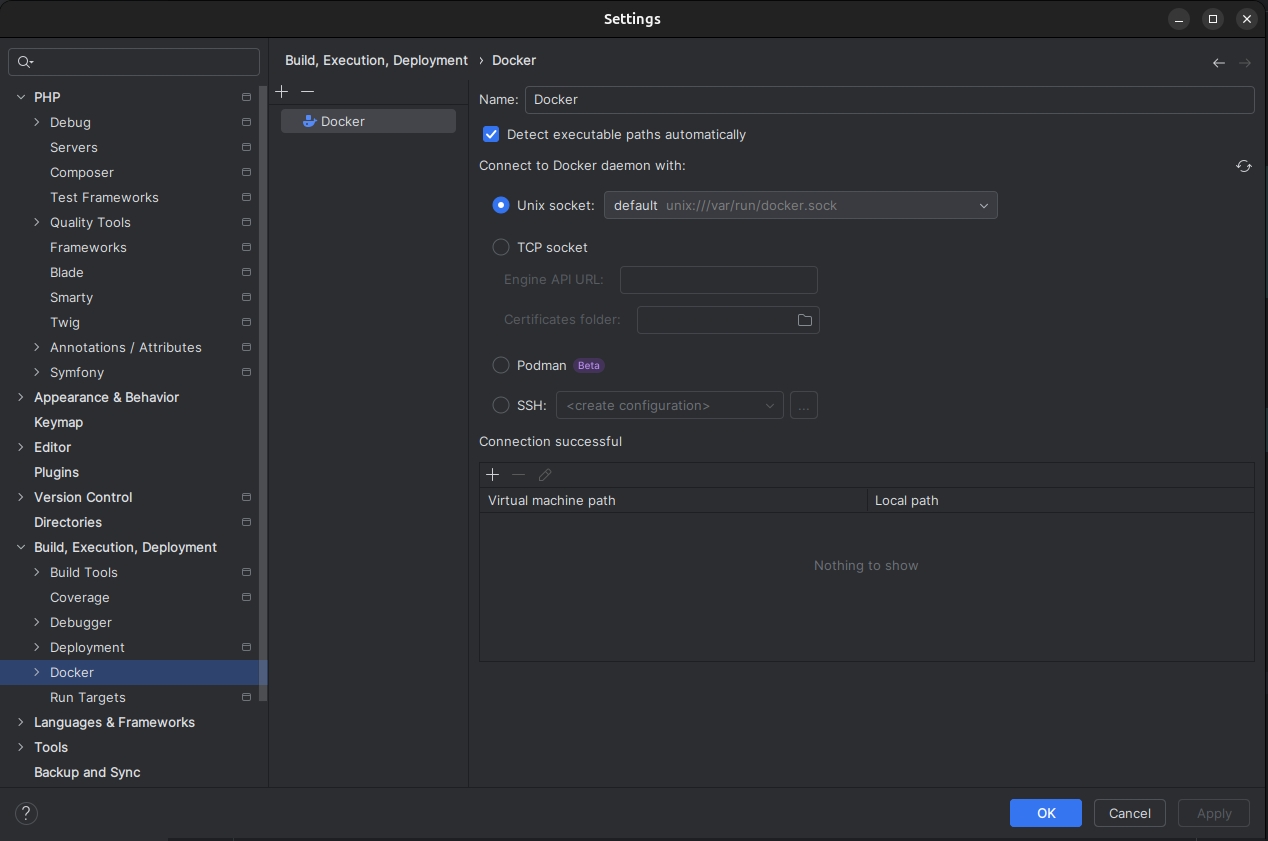Uncheck Detect executable paths automatically

coord(491,134)
